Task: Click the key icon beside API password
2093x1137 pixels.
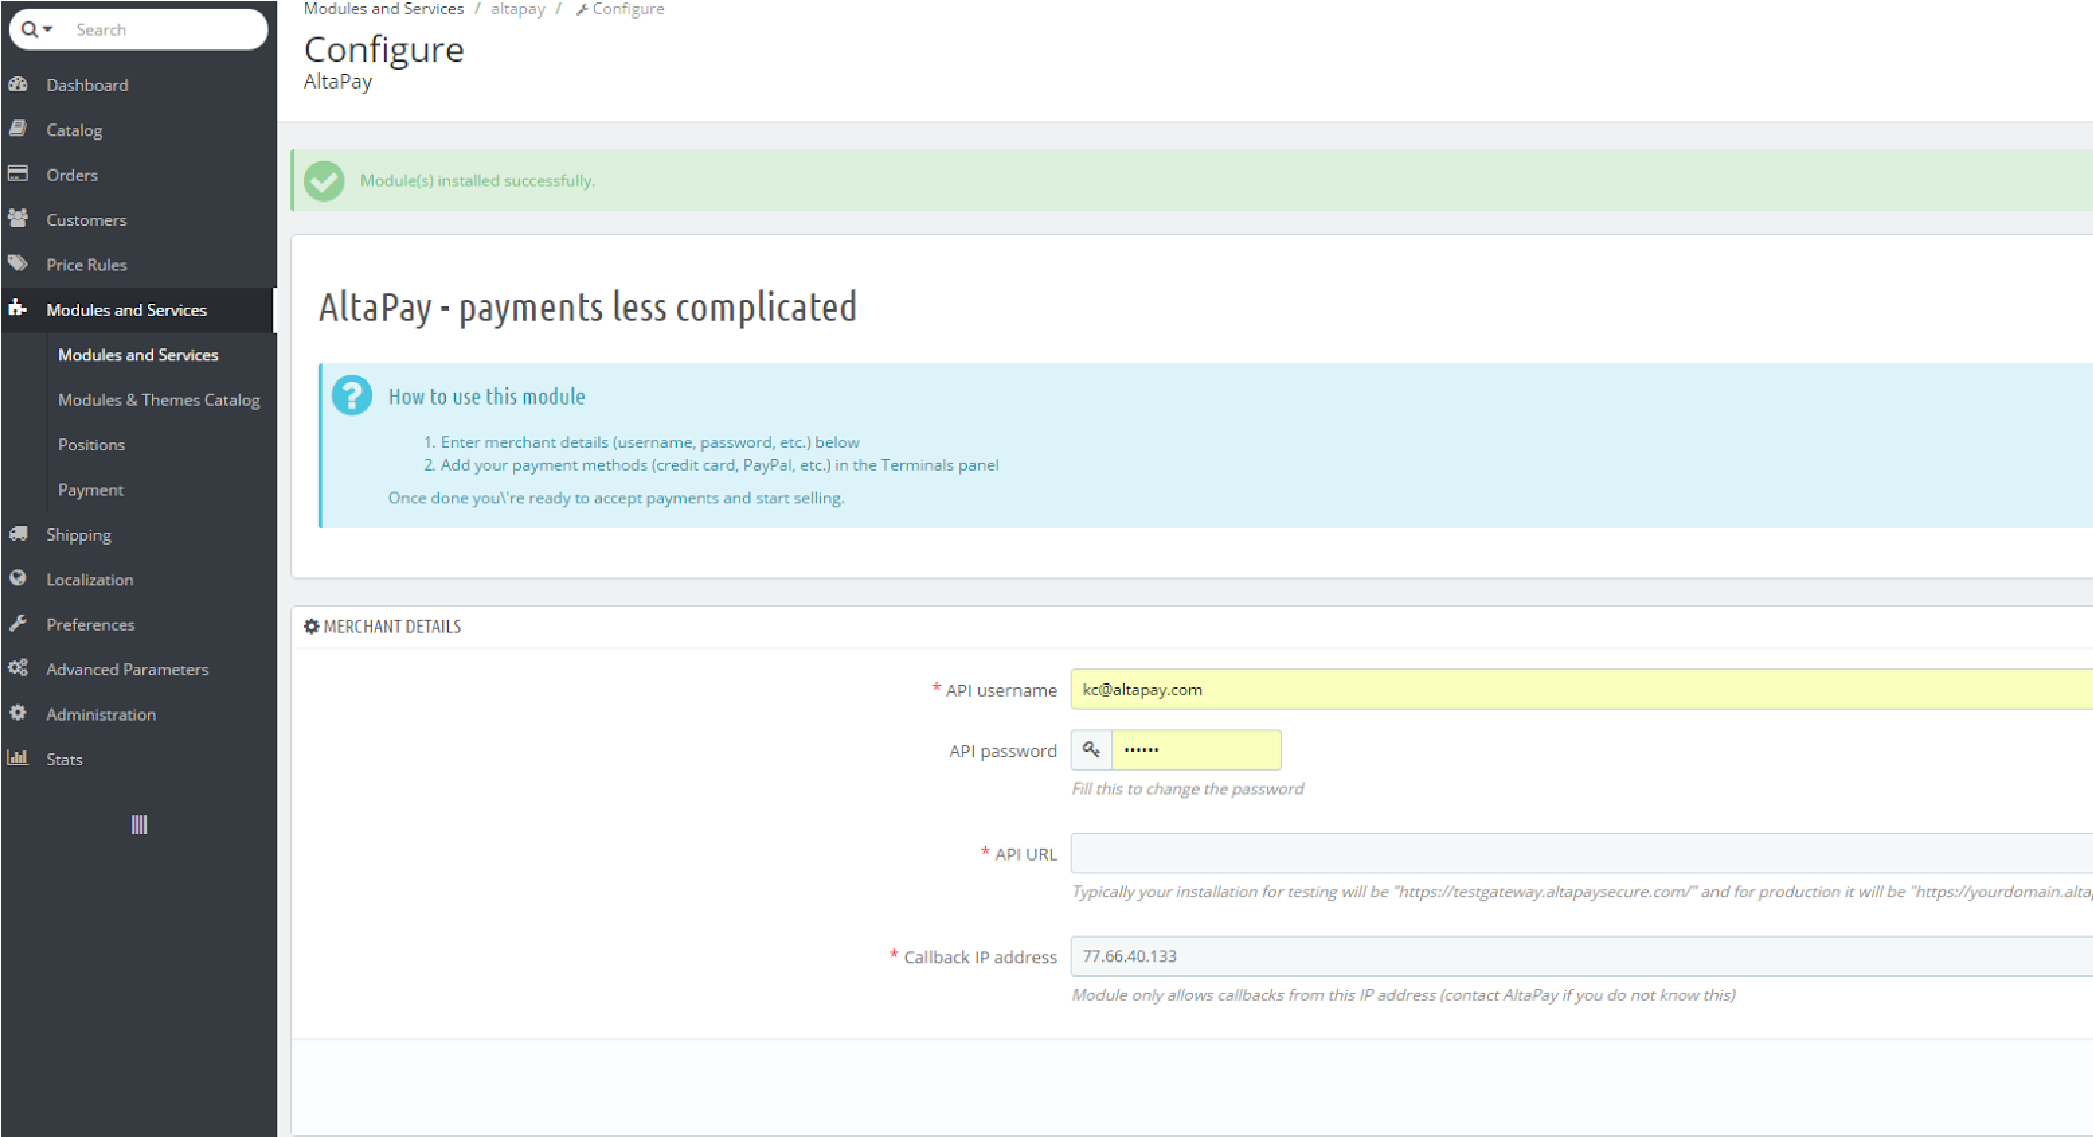Action: point(1091,750)
